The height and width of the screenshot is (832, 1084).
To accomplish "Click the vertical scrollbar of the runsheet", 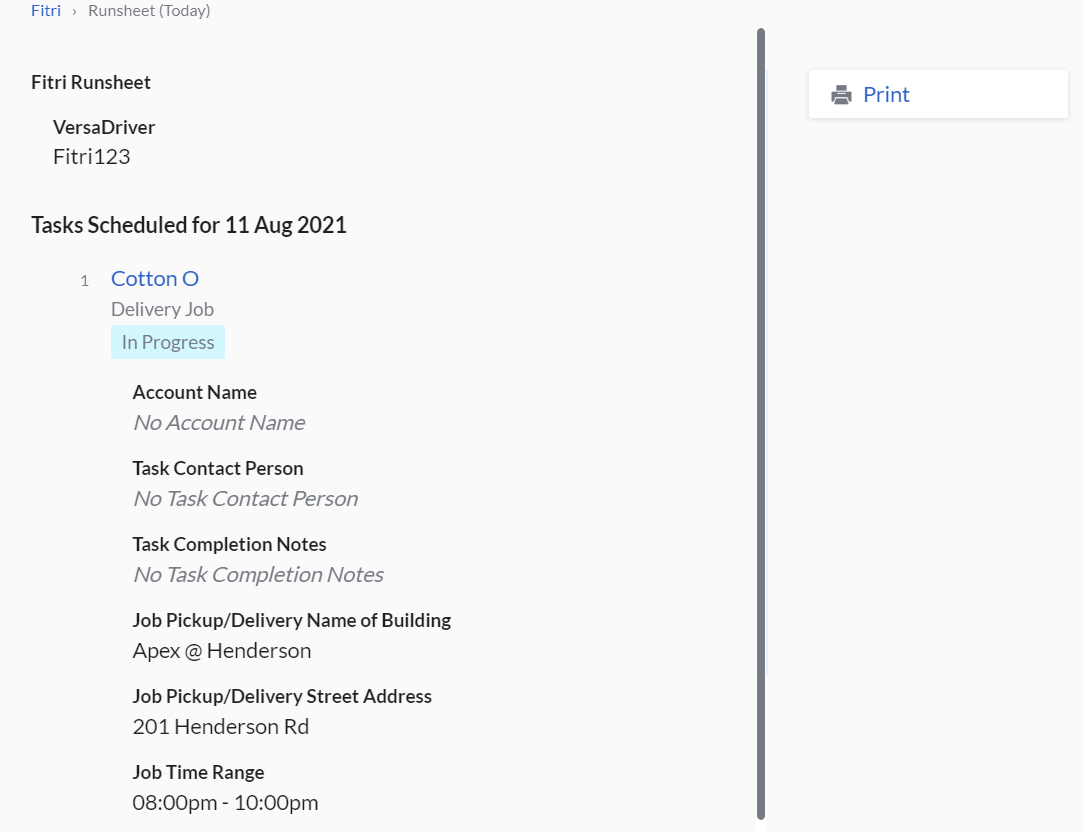I will (761, 420).
